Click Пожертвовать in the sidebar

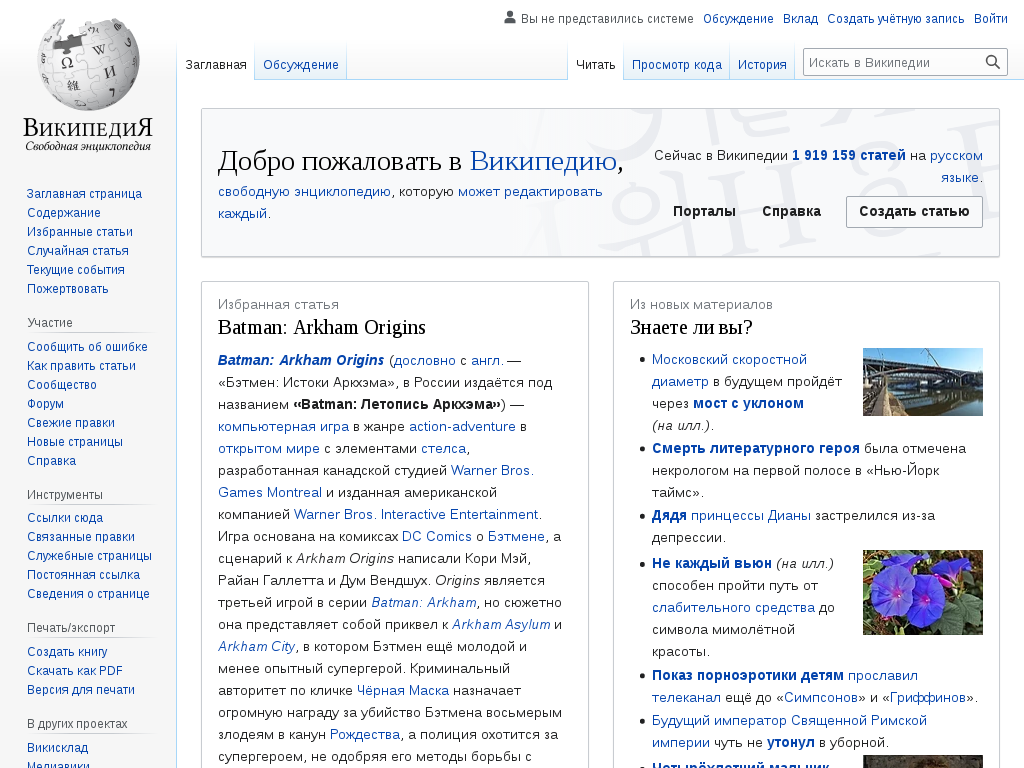pos(68,289)
